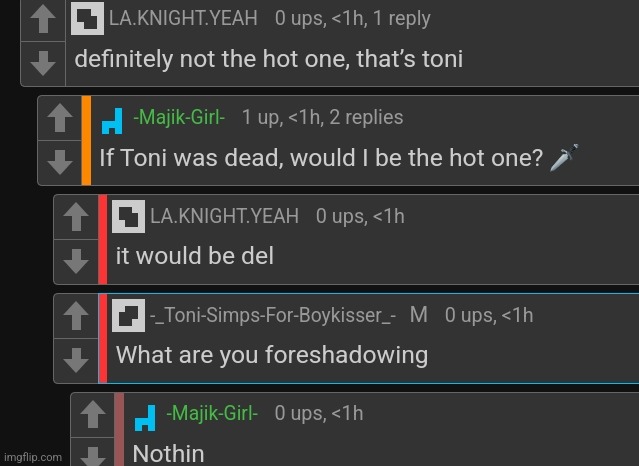Click the M badge beside Toni-Simps-For-Boykisser
Viewport: 639px width, 466px height.
419,315
